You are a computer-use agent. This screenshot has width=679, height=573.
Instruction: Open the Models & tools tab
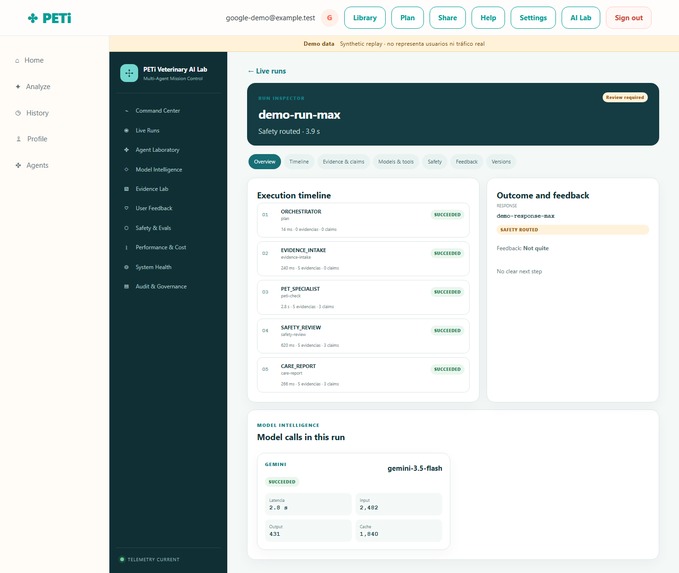[x=396, y=162]
